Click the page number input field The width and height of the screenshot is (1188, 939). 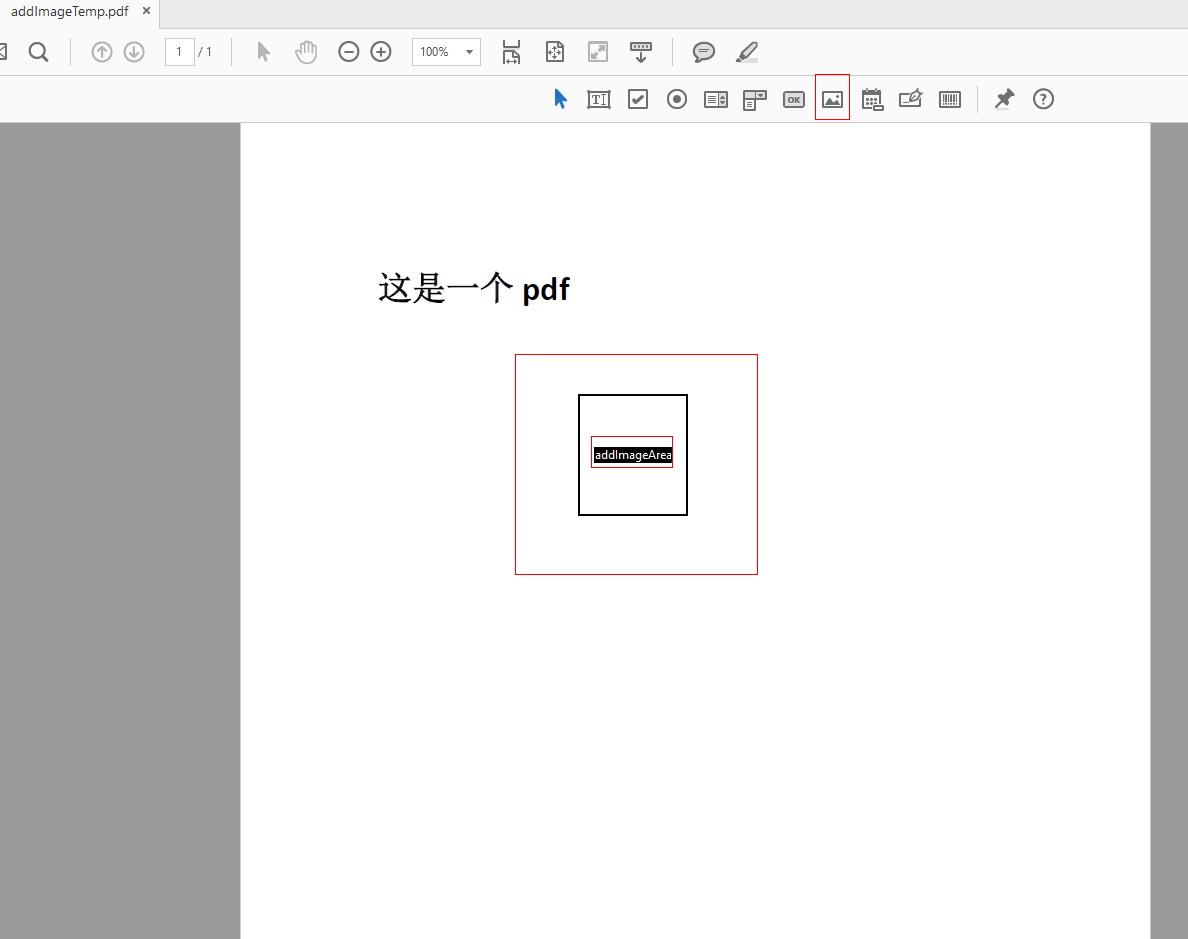[180, 52]
